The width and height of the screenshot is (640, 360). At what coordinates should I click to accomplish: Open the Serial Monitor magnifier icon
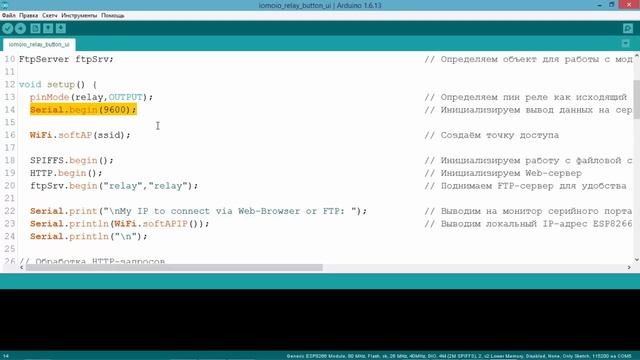[628, 28]
